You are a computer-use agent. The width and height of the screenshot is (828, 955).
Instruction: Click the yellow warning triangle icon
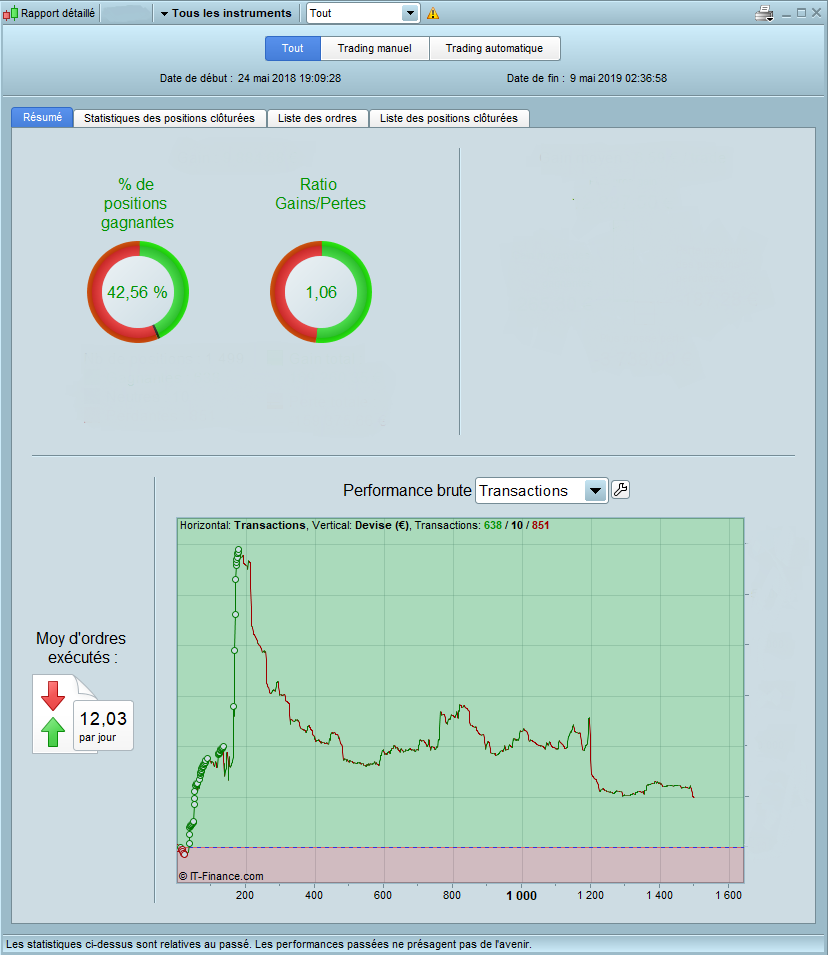point(433,13)
